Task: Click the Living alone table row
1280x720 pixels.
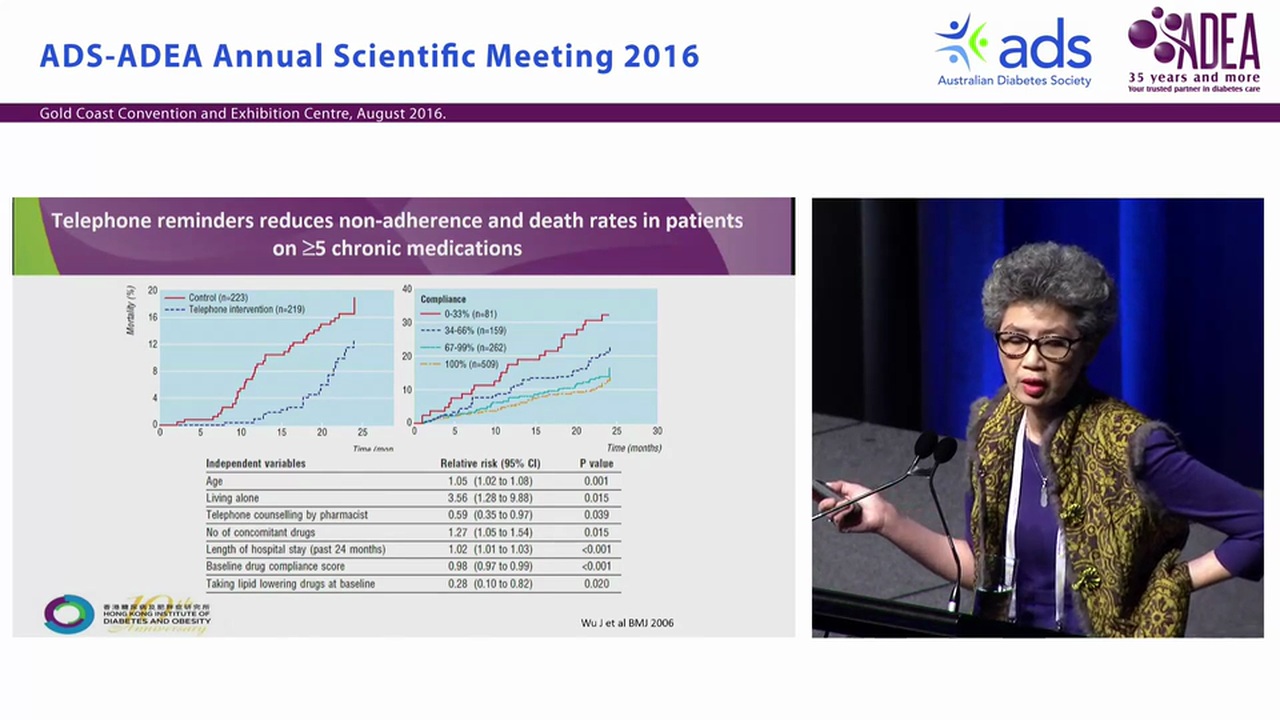Action: click(x=232, y=497)
